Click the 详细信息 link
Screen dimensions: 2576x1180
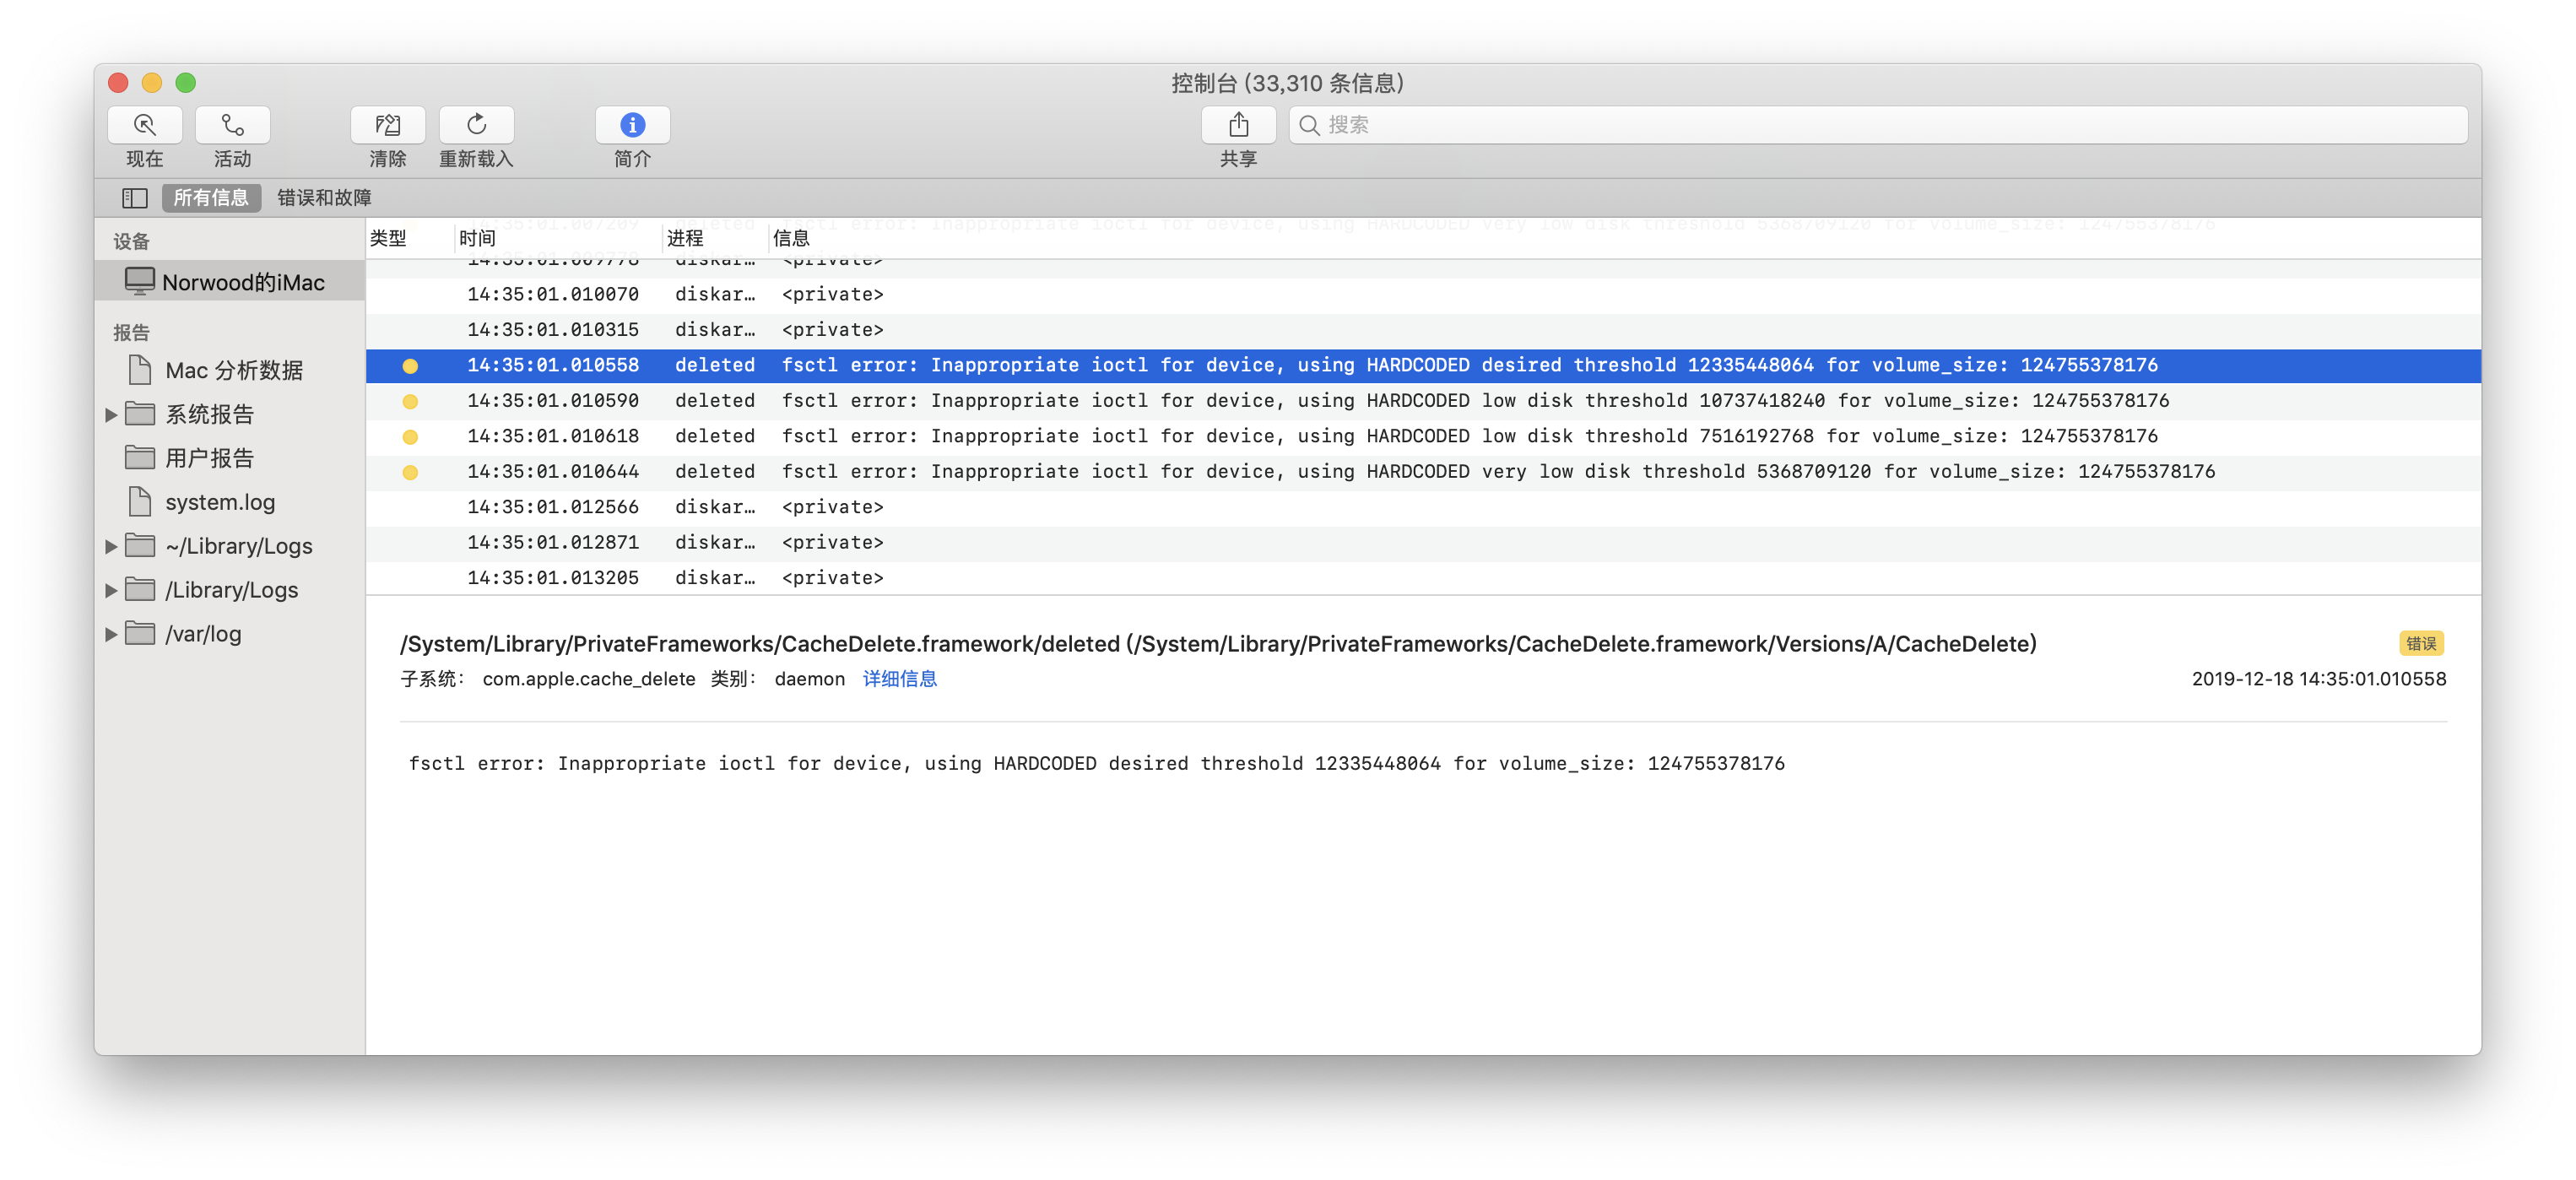click(x=899, y=679)
